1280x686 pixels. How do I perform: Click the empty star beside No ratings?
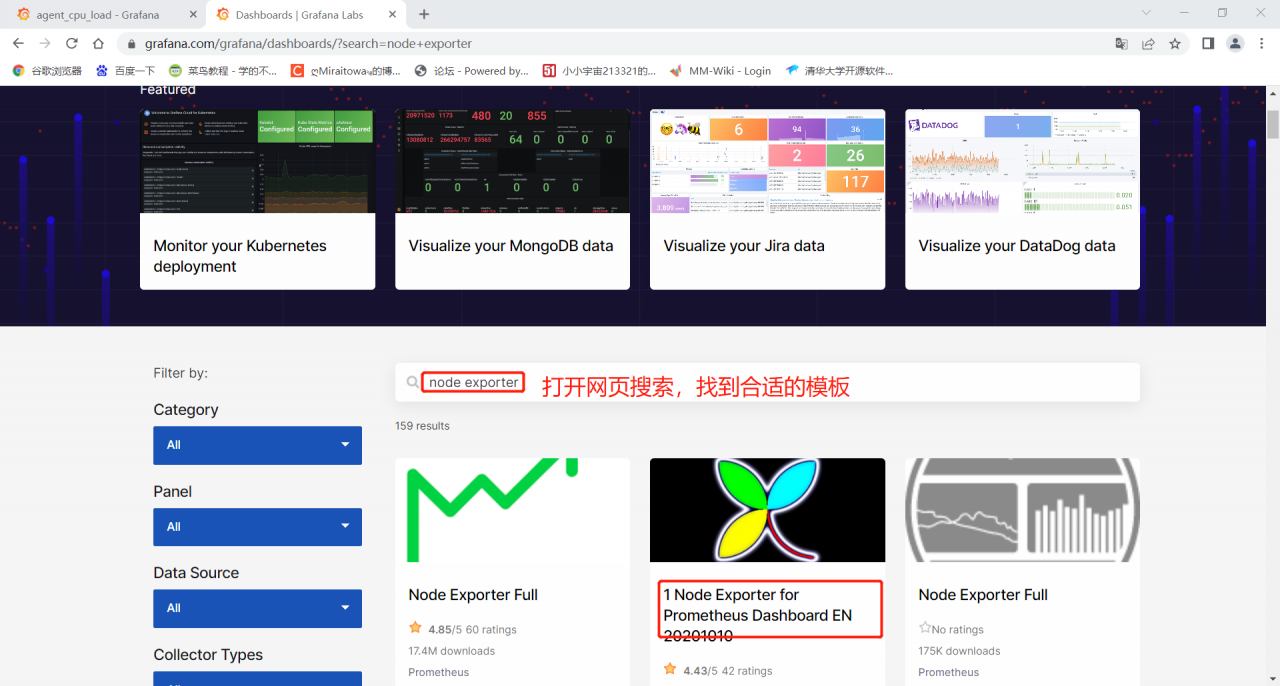pyautogui.click(x=925, y=629)
